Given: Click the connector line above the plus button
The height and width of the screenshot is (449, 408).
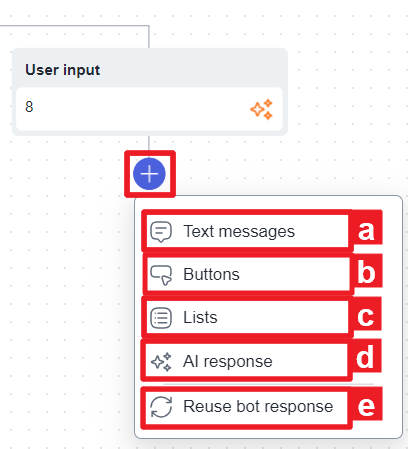Looking at the screenshot, I should (x=149, y=143).
